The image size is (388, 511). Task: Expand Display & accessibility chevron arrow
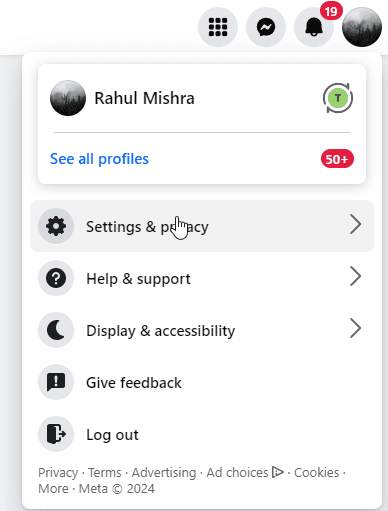[356, 328]
